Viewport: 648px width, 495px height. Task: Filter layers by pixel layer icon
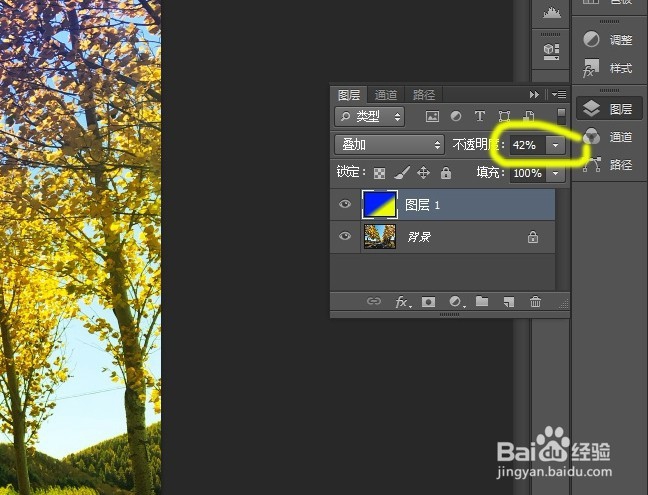tap(432, 117)
